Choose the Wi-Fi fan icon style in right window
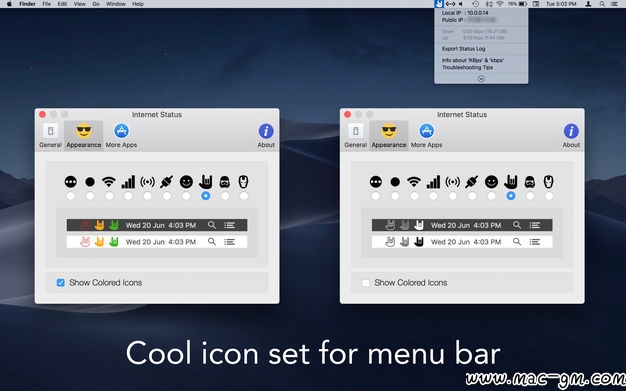This screenshot has height=391, width=626. click(414, 182)
